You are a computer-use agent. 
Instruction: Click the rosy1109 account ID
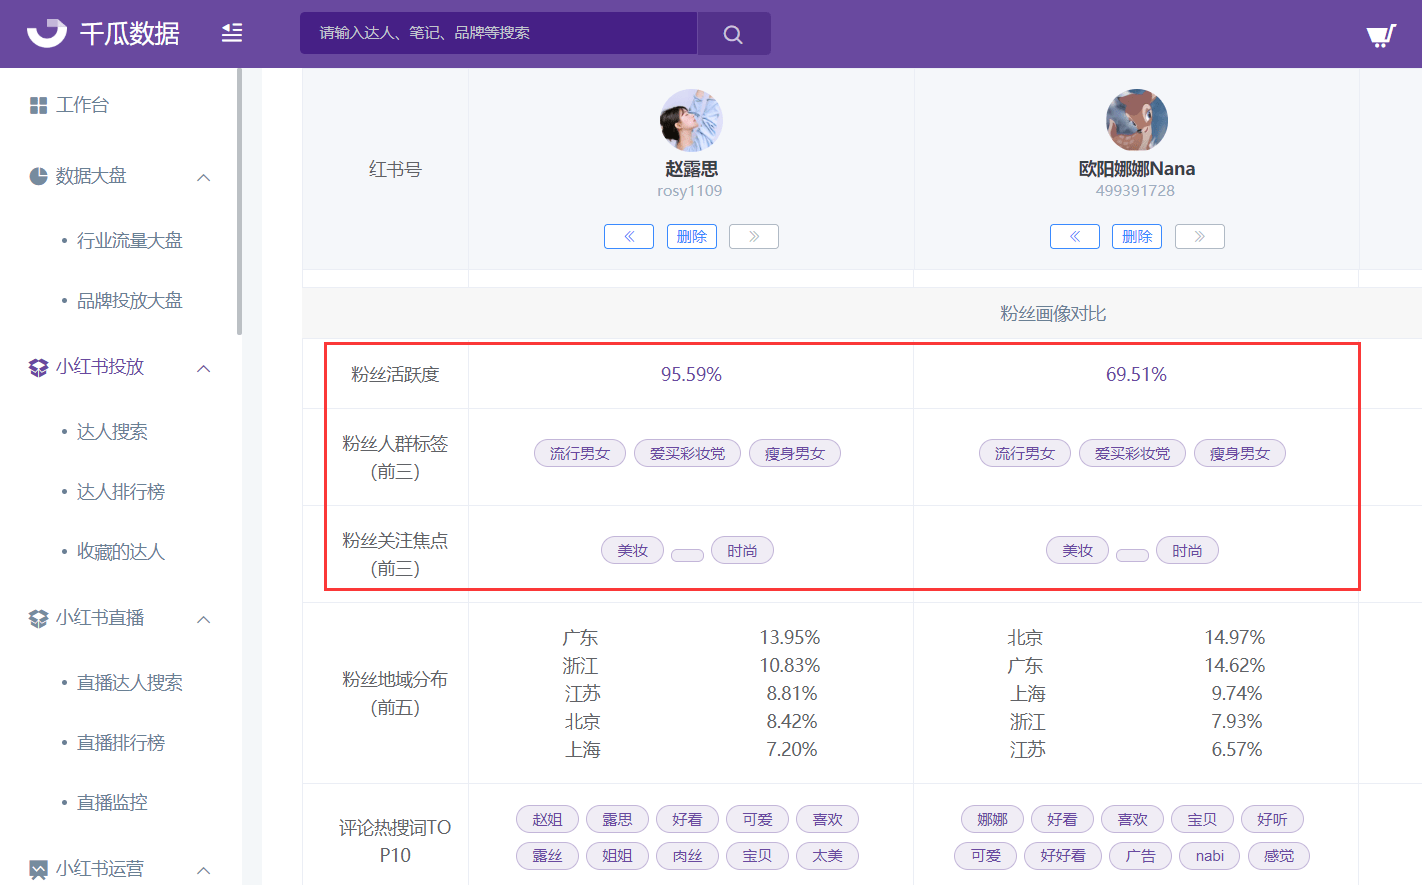(x=689, y=191)
